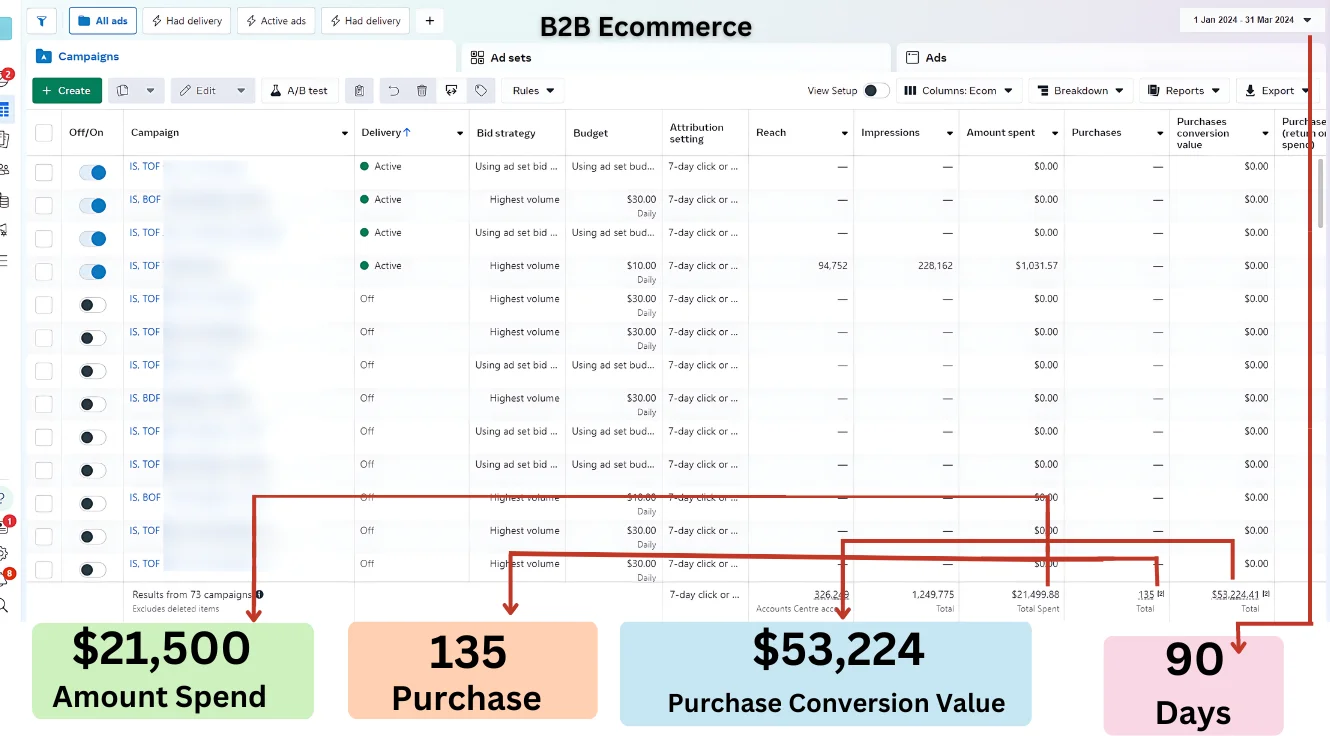1330x736 pixels.
Task: Open the Impressions column menu arrow
Action: coord(949,133)
